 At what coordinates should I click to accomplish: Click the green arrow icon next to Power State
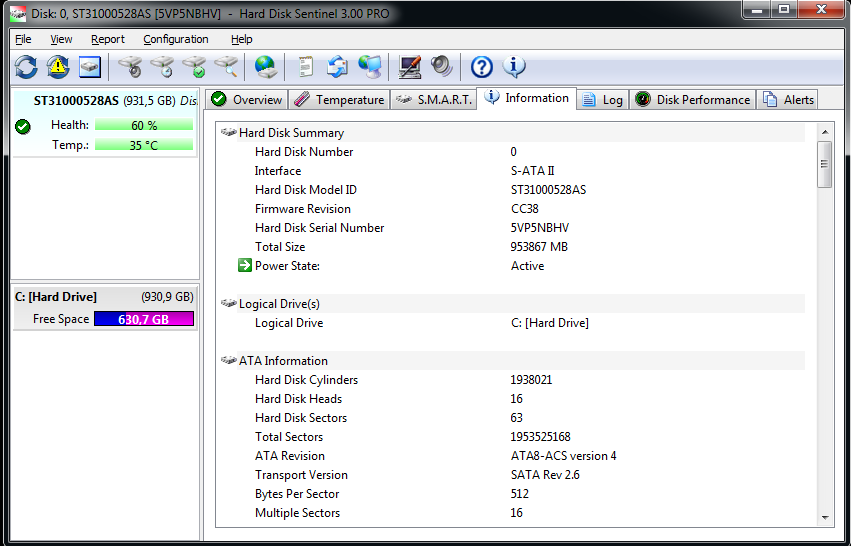245,265
